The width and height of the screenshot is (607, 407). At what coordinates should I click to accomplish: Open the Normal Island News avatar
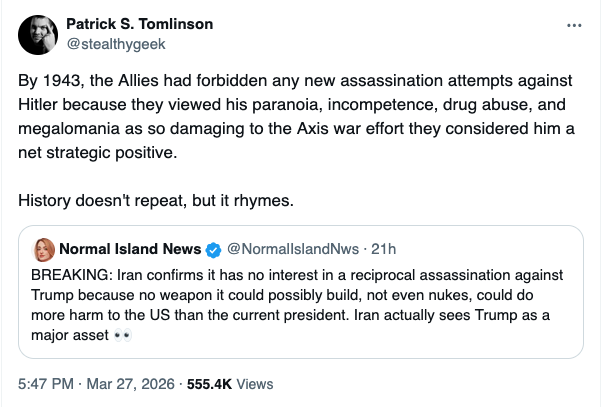click(x=44, y=248)
